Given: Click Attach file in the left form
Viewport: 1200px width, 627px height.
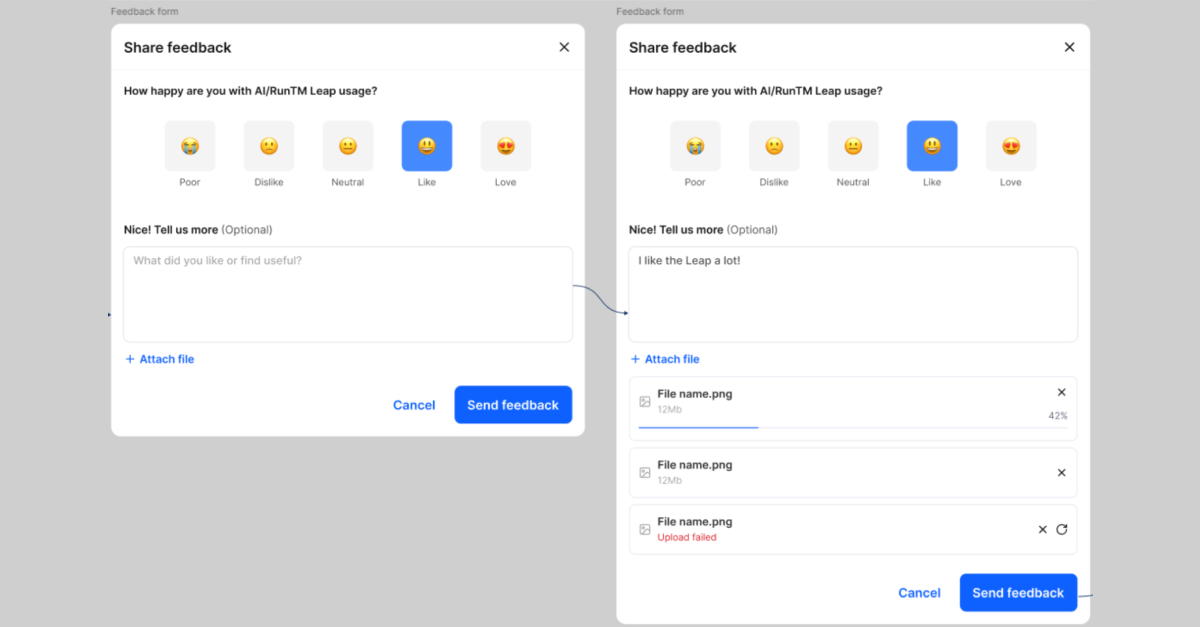Looking at the screenshot, I should (x=160, y=359).
